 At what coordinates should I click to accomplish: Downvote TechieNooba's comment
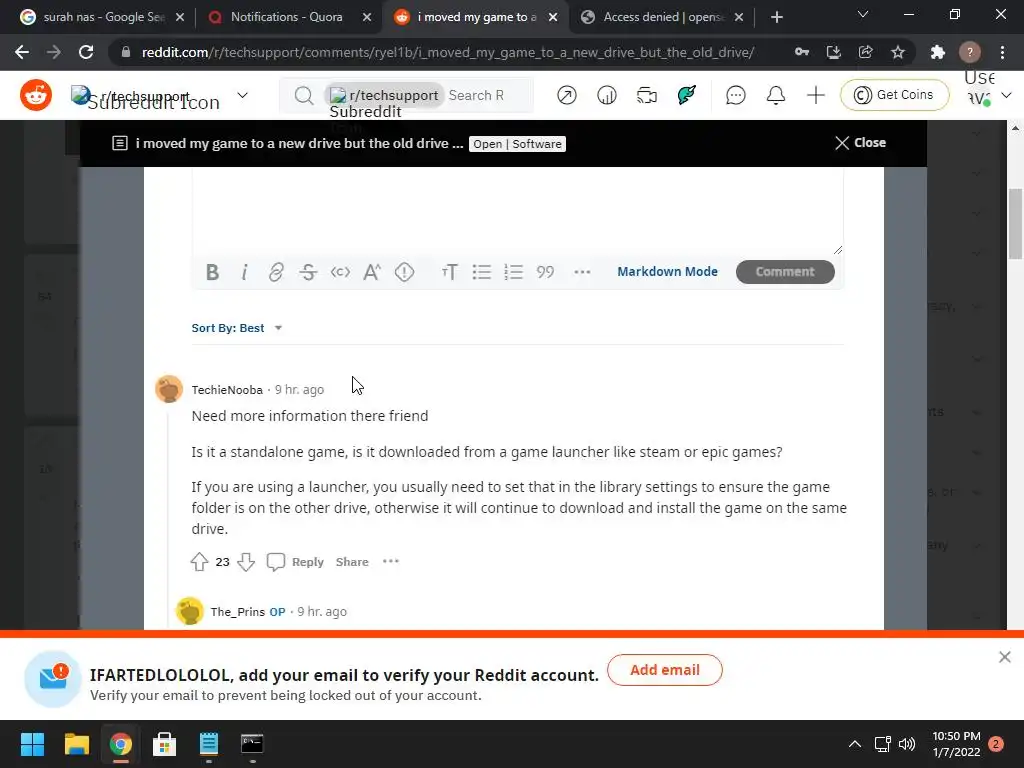[x=246, y=562]
